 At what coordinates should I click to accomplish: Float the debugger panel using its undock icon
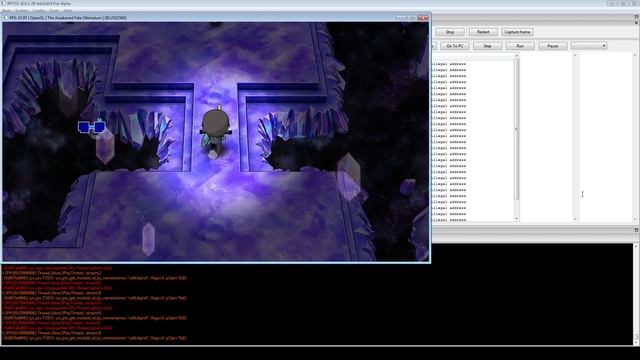(x=636, y=17)
